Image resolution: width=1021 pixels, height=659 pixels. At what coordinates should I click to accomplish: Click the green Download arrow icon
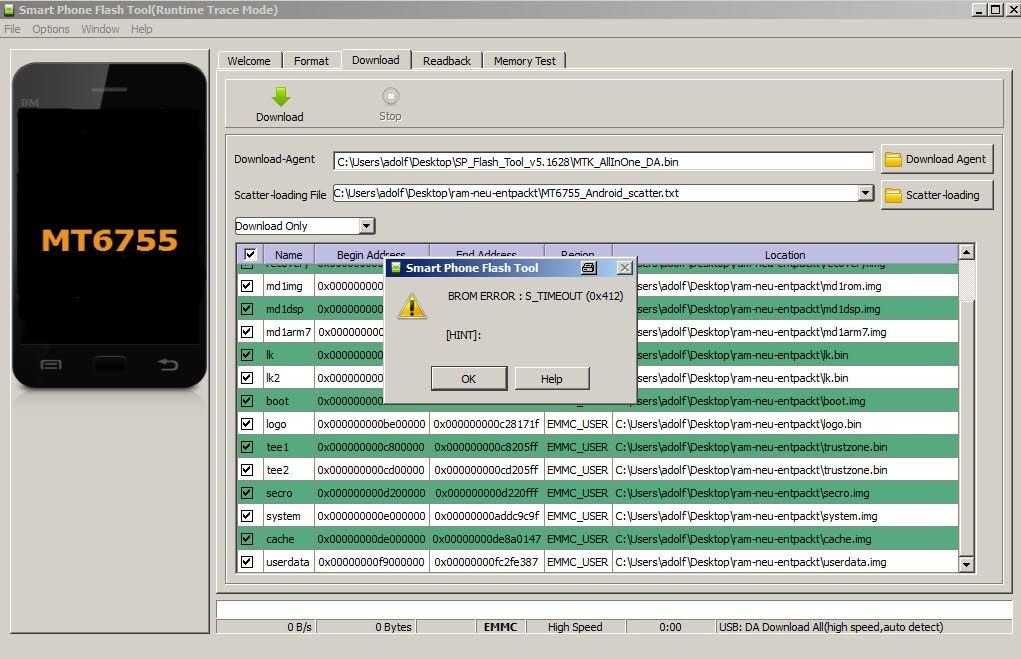[x=281, y=96]
